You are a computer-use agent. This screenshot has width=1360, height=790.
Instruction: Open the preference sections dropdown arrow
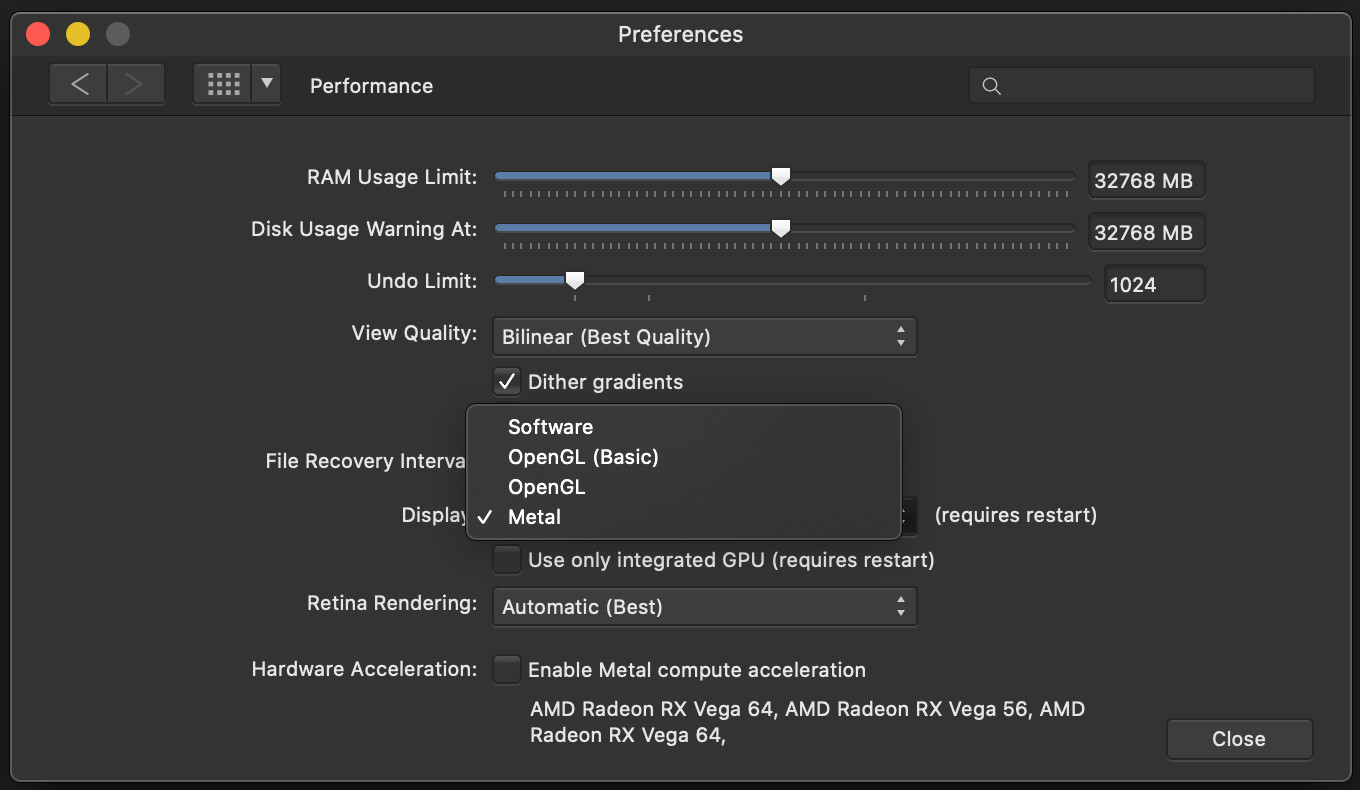(x=266, y=84)
